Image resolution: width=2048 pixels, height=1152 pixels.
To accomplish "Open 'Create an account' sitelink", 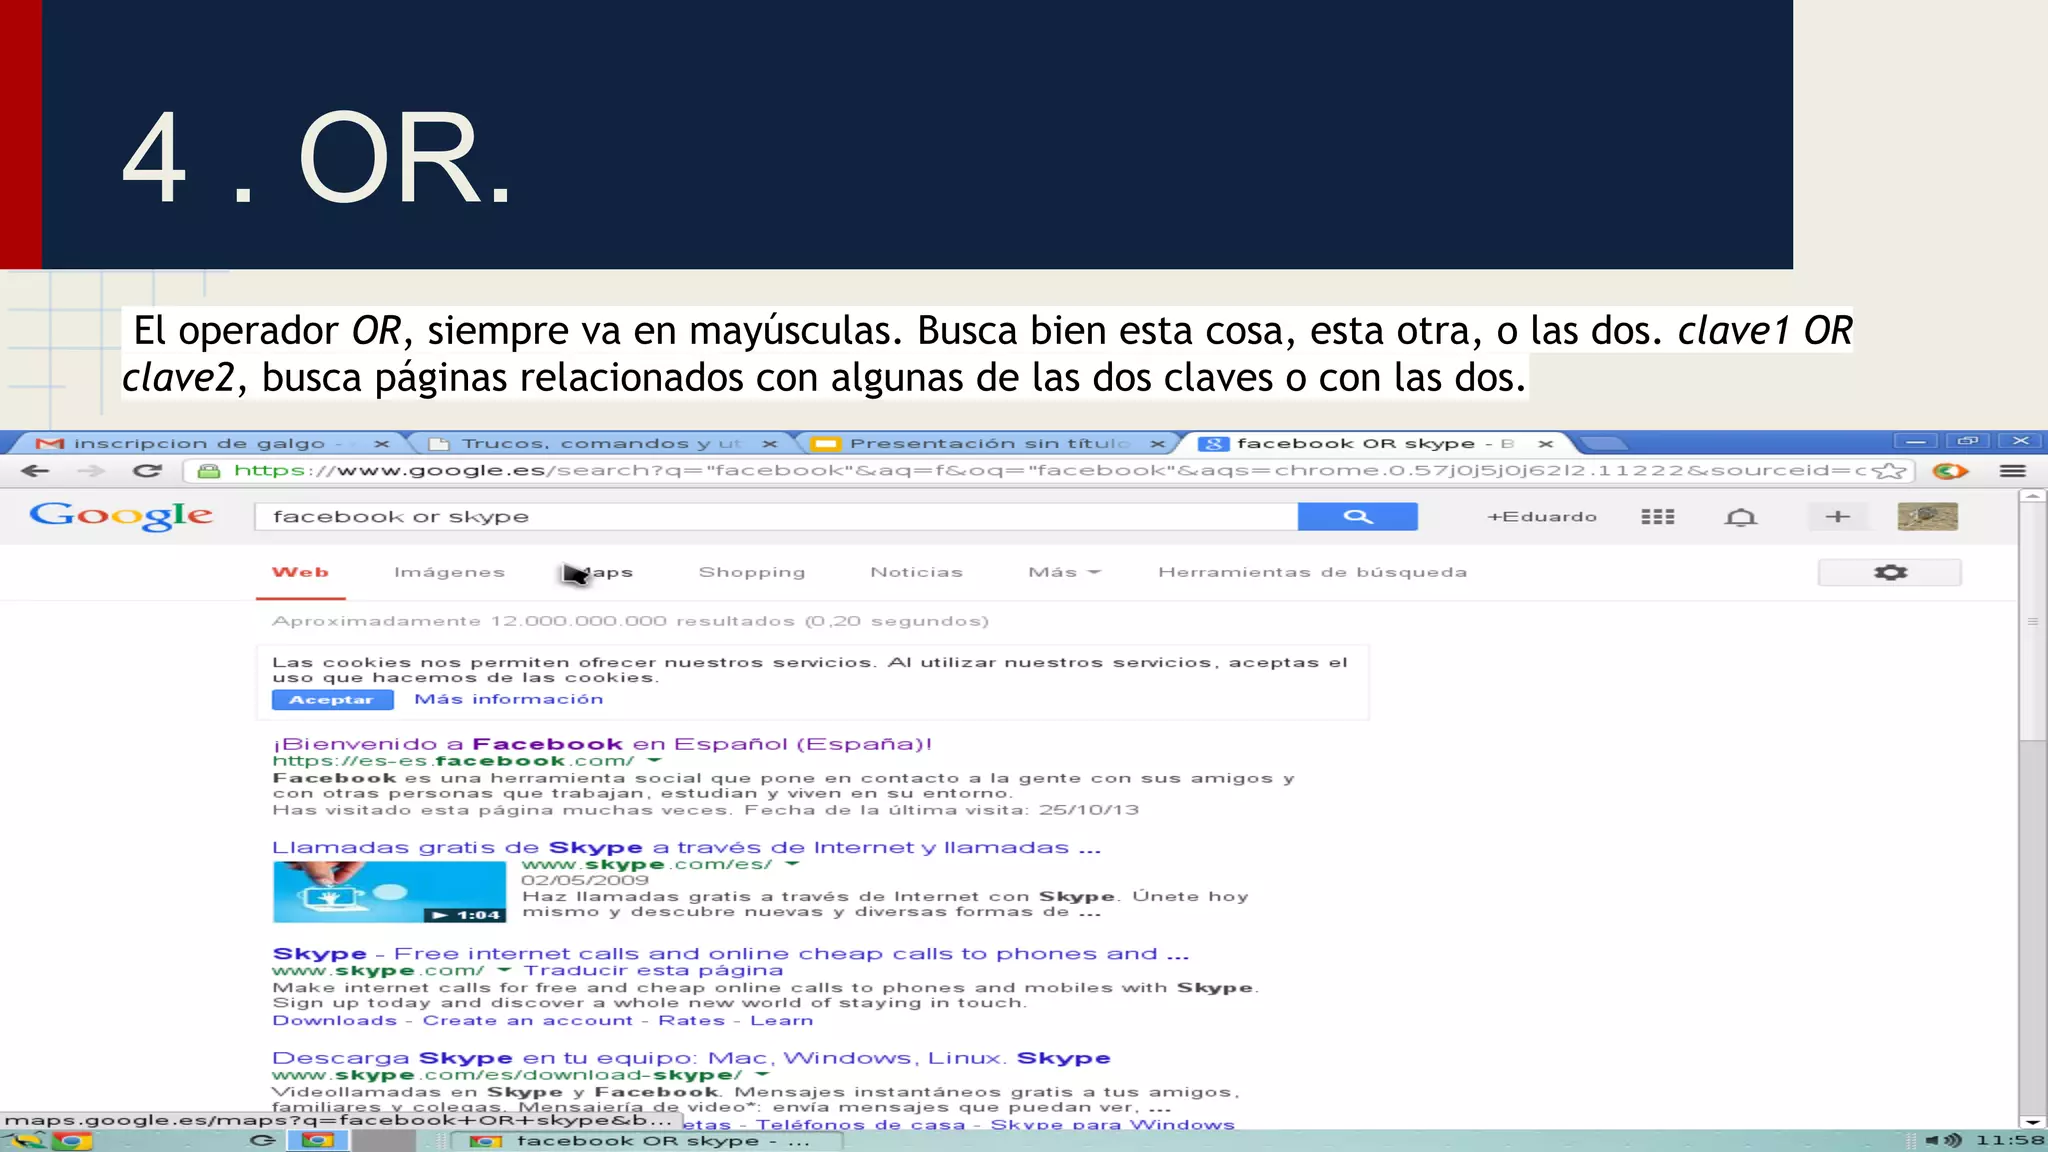I will click(x=527, y=1020).
